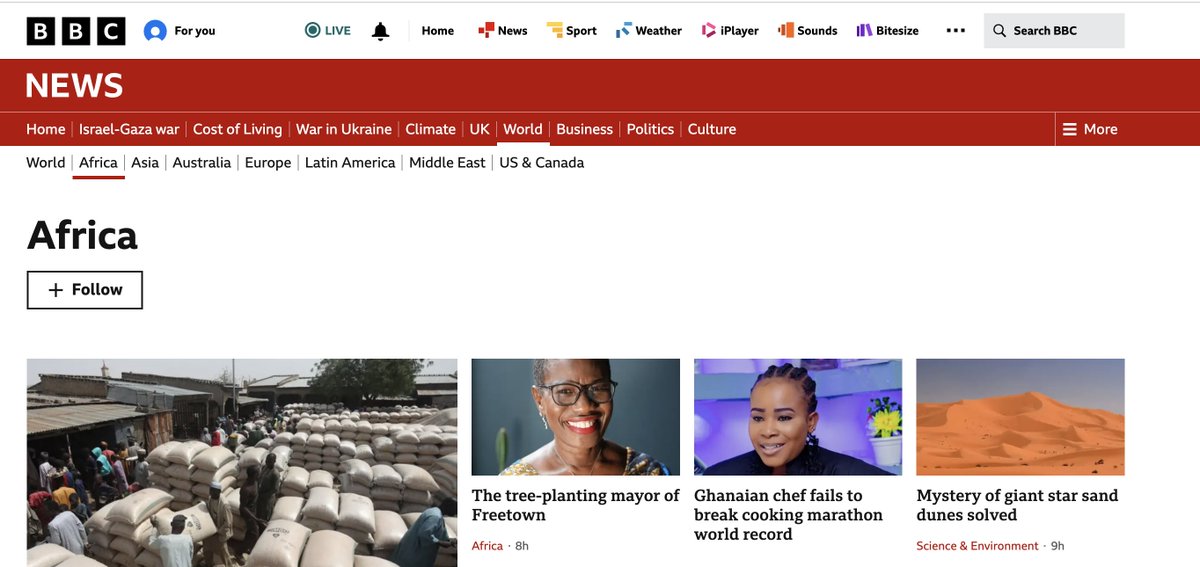Click the Bitesize icon in top bar
The height and width of the screenshot is (567, 1200).
(x=864, y=31)
